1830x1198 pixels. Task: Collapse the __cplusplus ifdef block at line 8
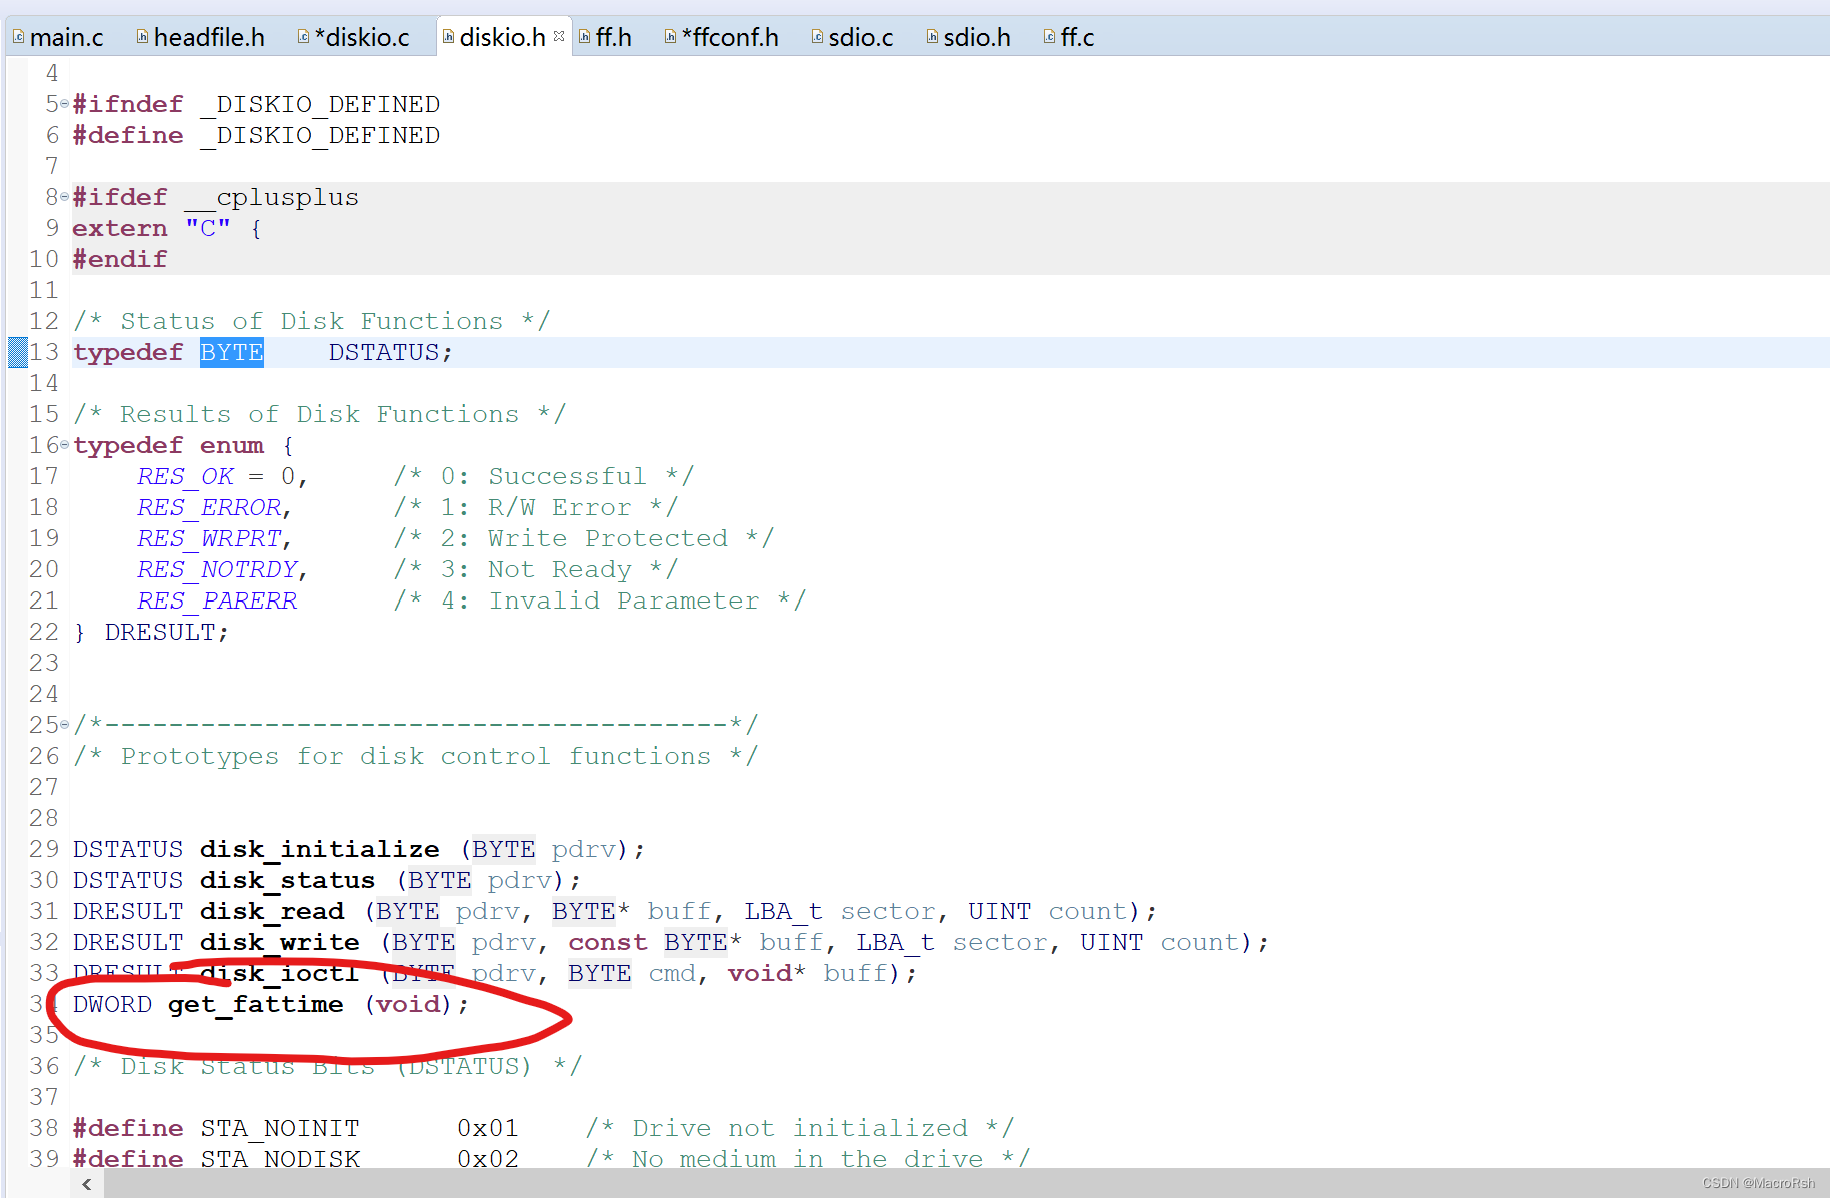pos(64,196)
